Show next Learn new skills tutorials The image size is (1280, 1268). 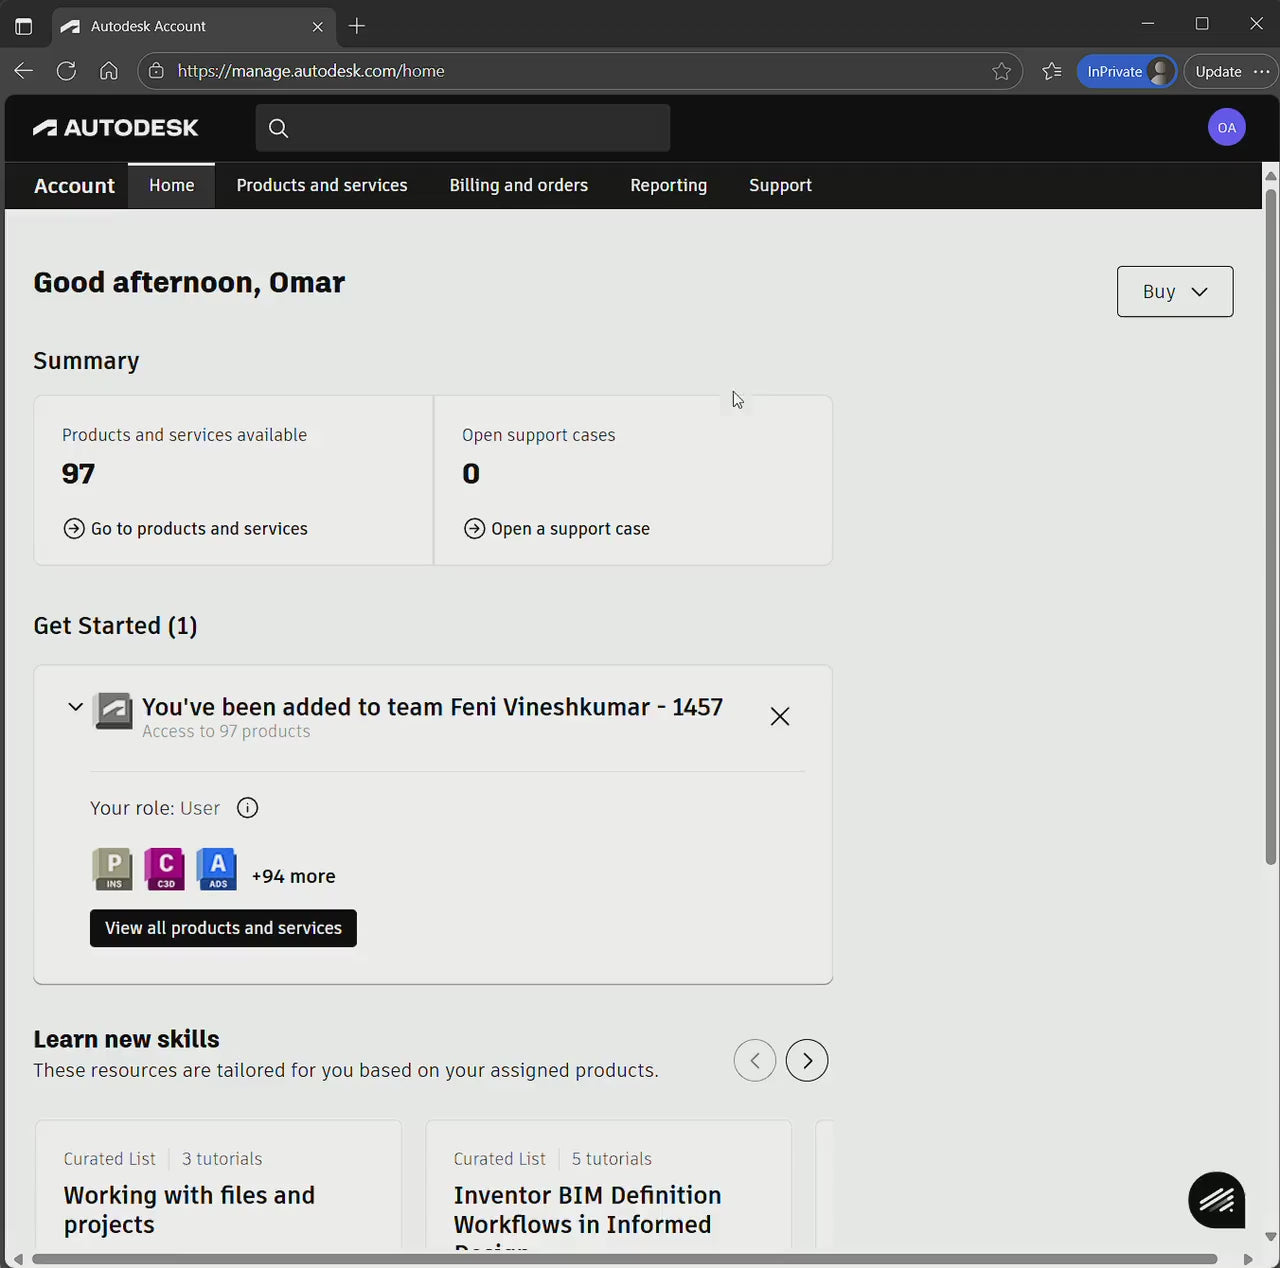point(806,1060)
